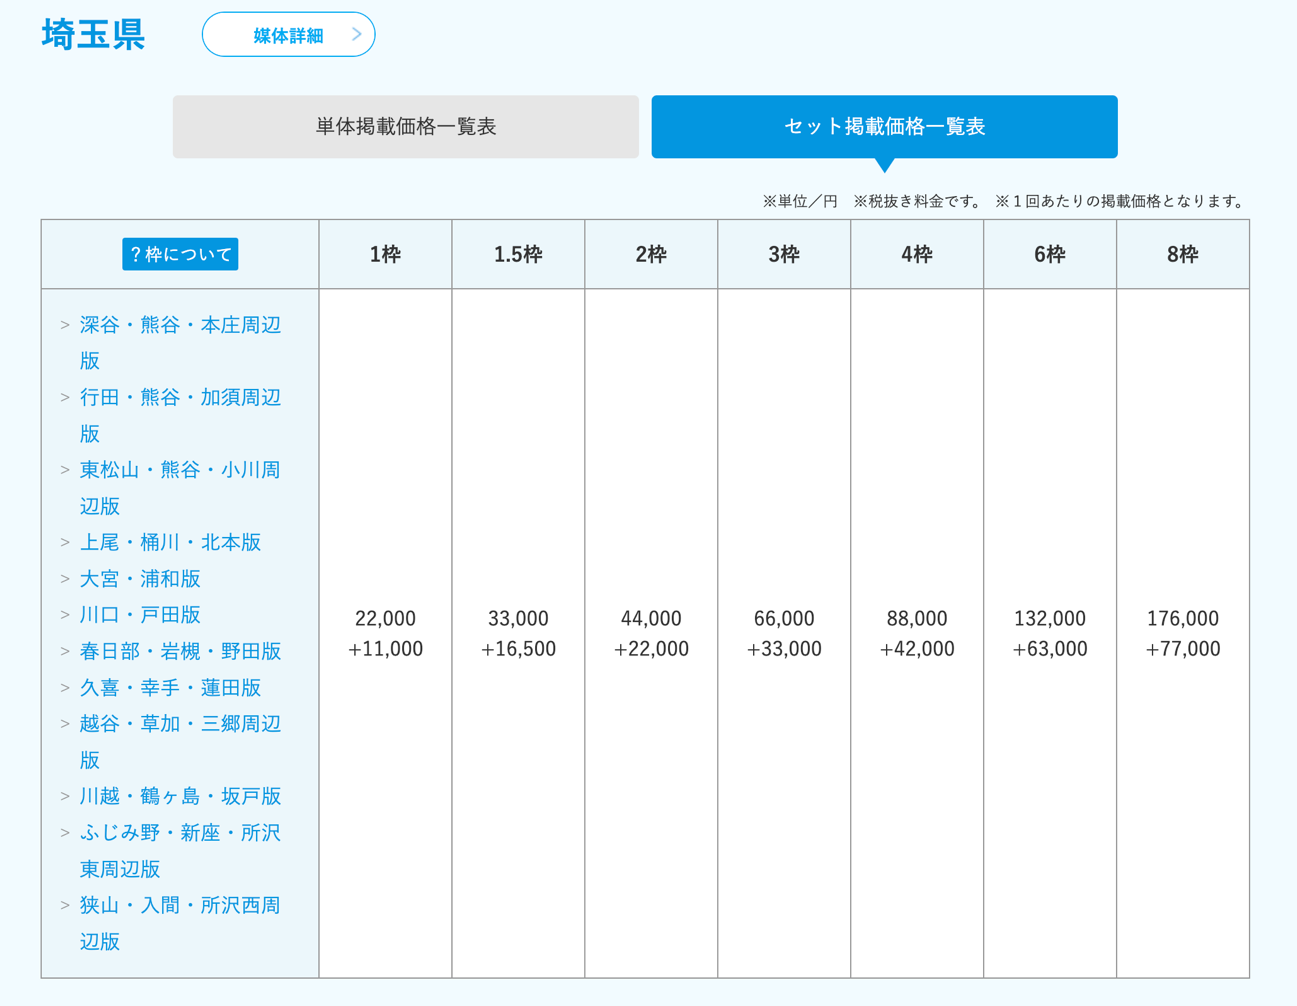1297x1006 pixels.
Task: Open 深谷・熊谷・本庄周辺版 link
Action: pyautogui.click(x=180, y=343)
